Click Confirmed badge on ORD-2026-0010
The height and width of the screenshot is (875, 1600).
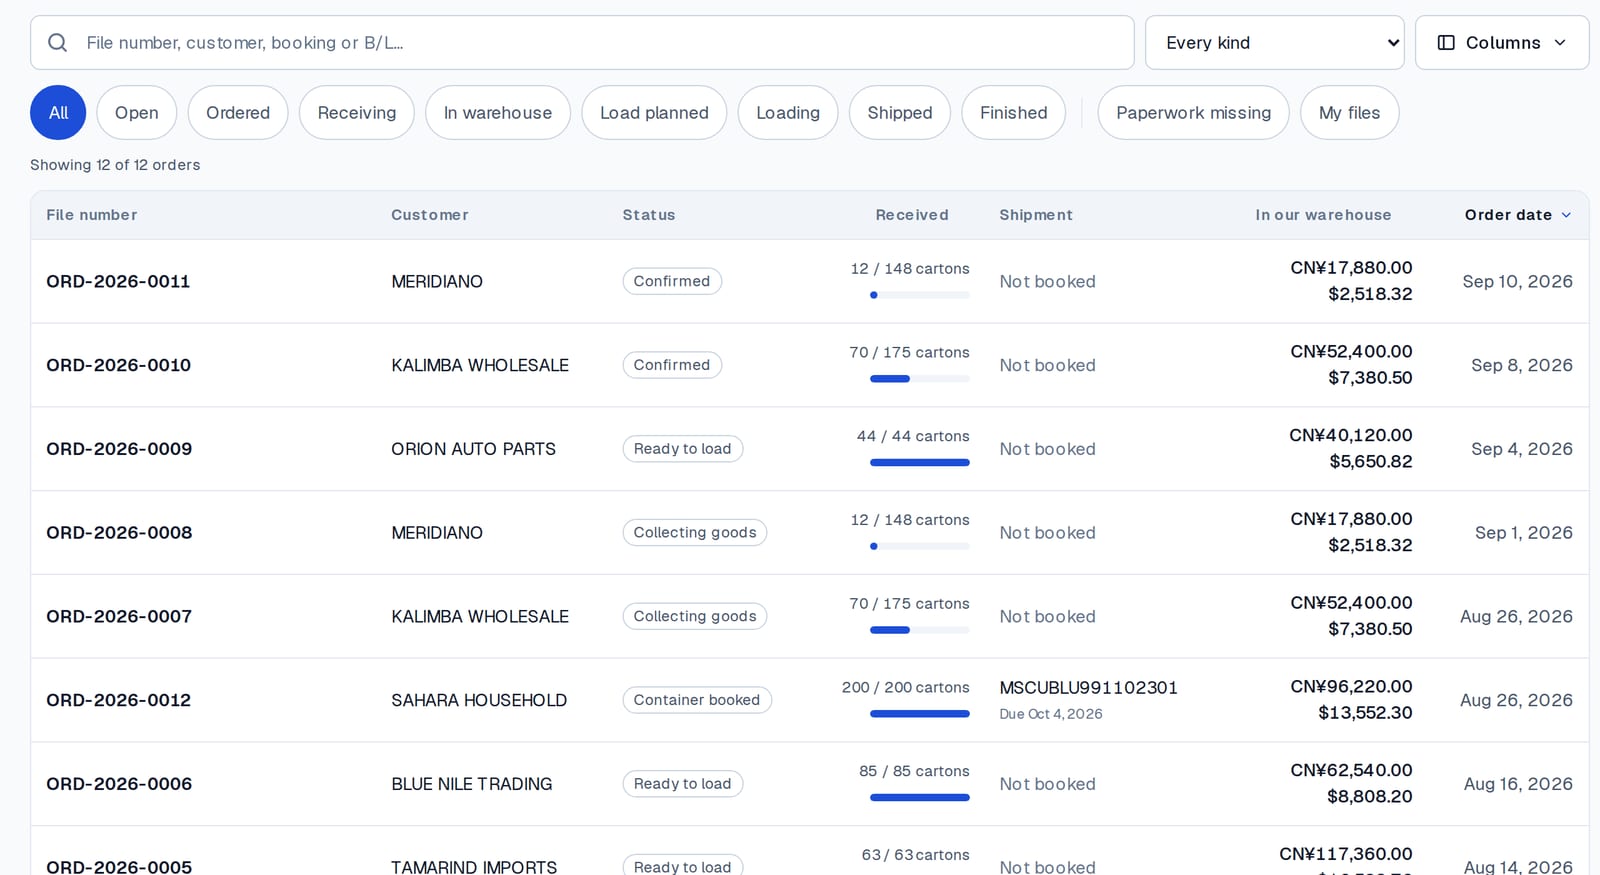[x=672, y=365]
